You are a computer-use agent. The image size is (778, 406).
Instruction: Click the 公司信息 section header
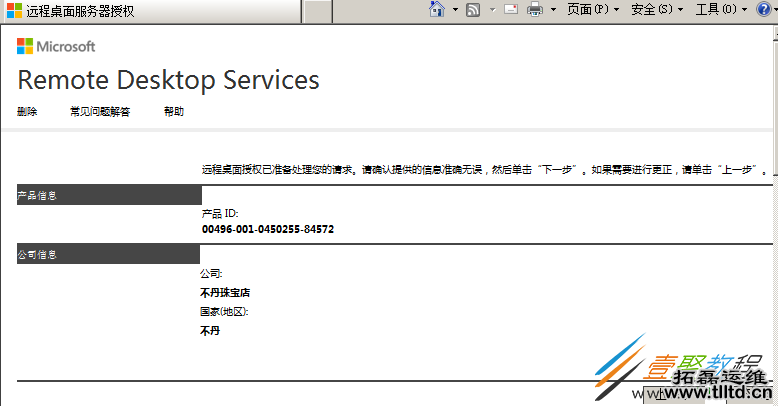(108, 254)
